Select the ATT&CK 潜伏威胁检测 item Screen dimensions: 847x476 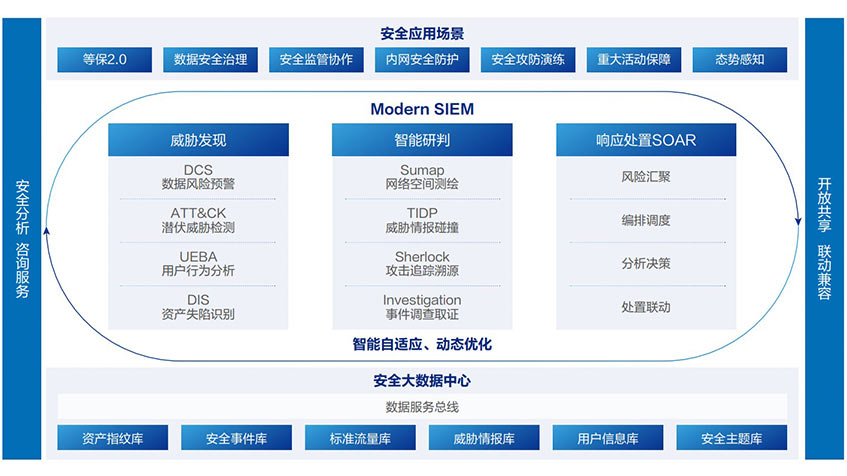[x=198, y=220]
